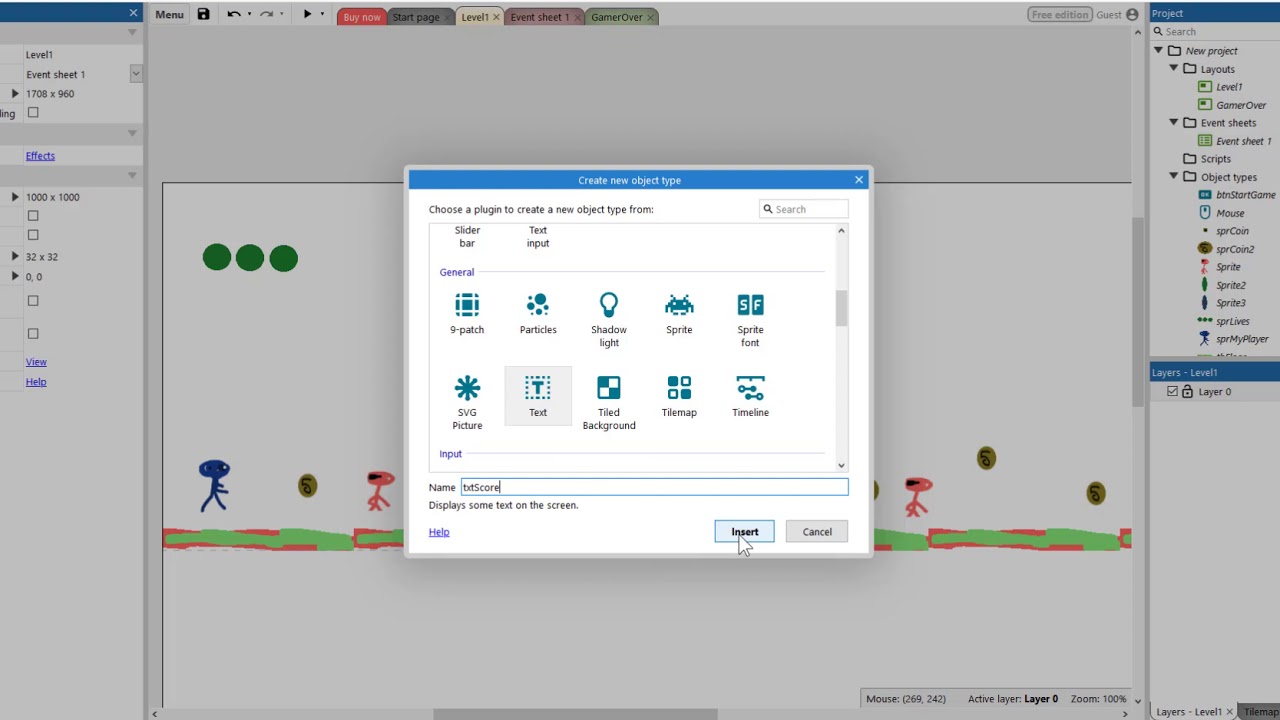Toggle Layer 0 lock icon

1188,392
